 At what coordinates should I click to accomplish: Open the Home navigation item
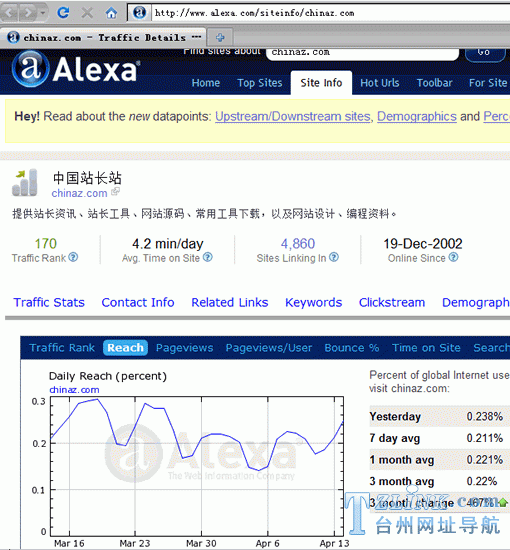(x=206, y=83)
